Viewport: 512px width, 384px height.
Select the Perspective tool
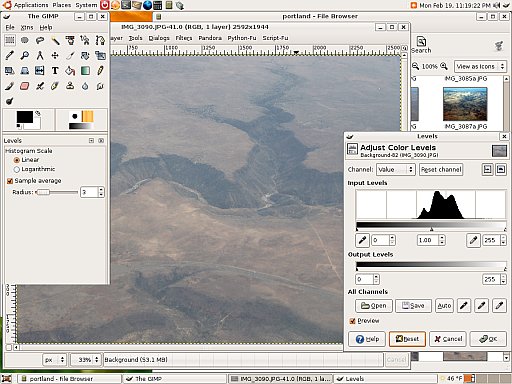click(x=25, y=71)
